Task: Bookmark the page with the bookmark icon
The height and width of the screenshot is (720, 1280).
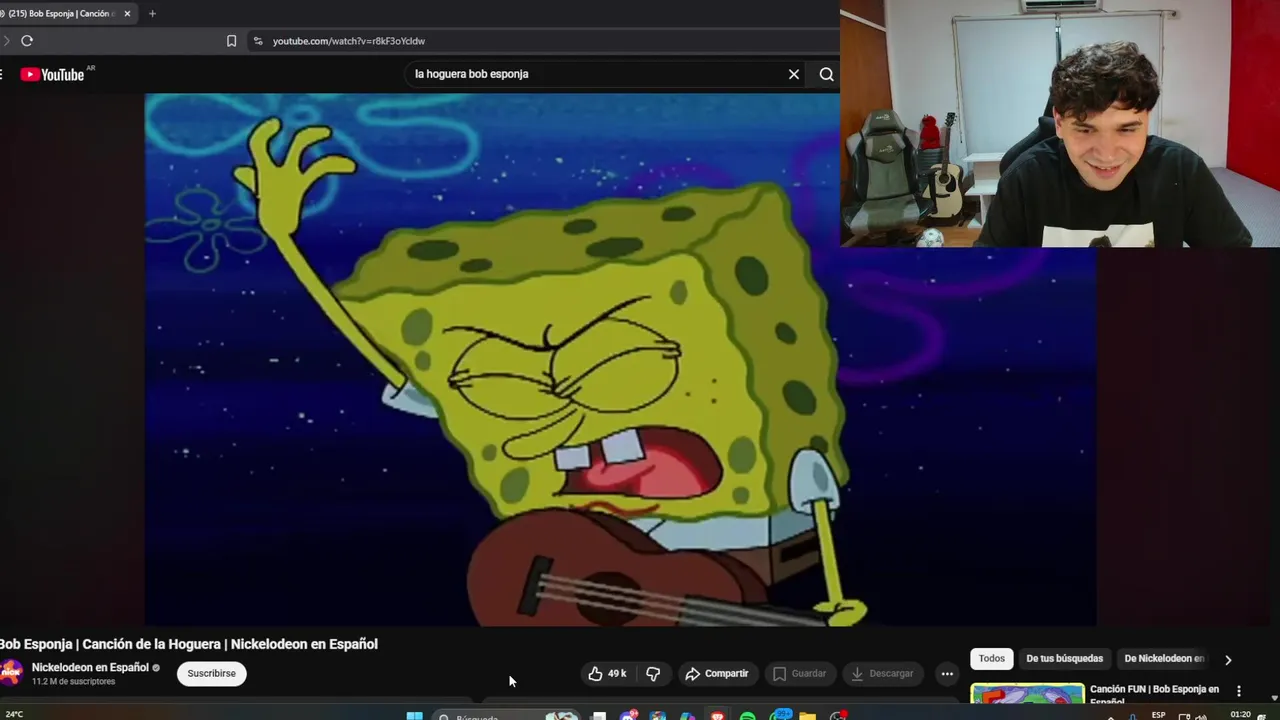Action: [231, 41]
